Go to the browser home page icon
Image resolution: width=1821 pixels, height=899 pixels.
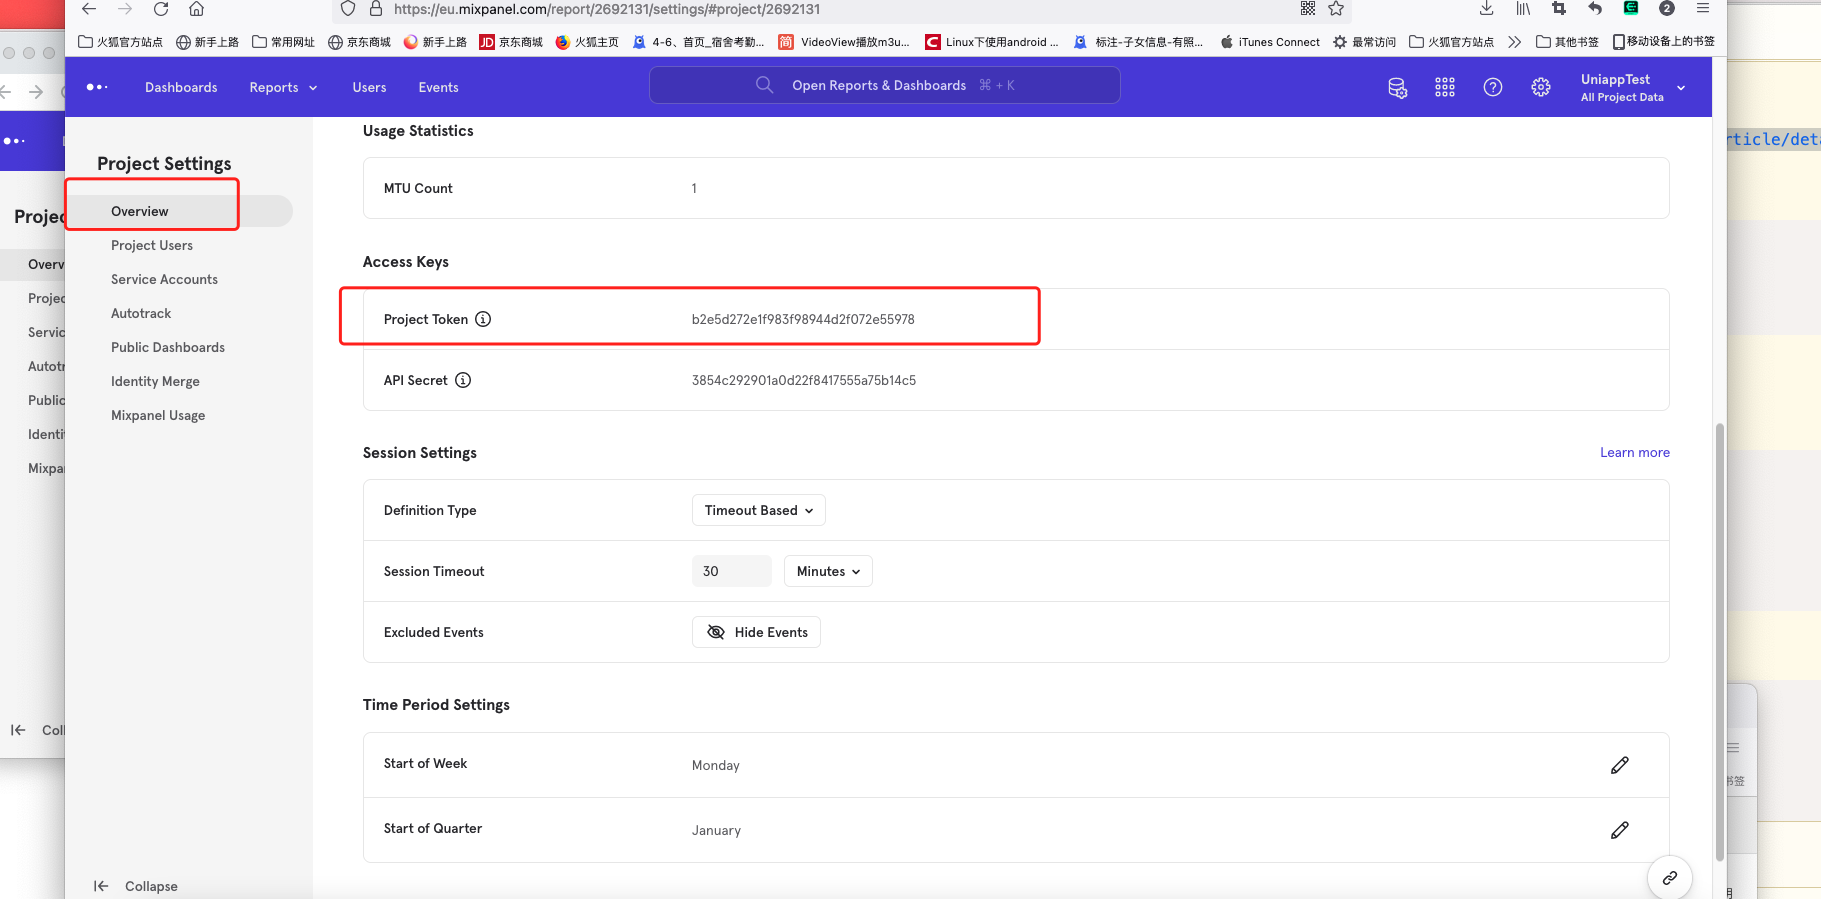click(x=197, y=9)
